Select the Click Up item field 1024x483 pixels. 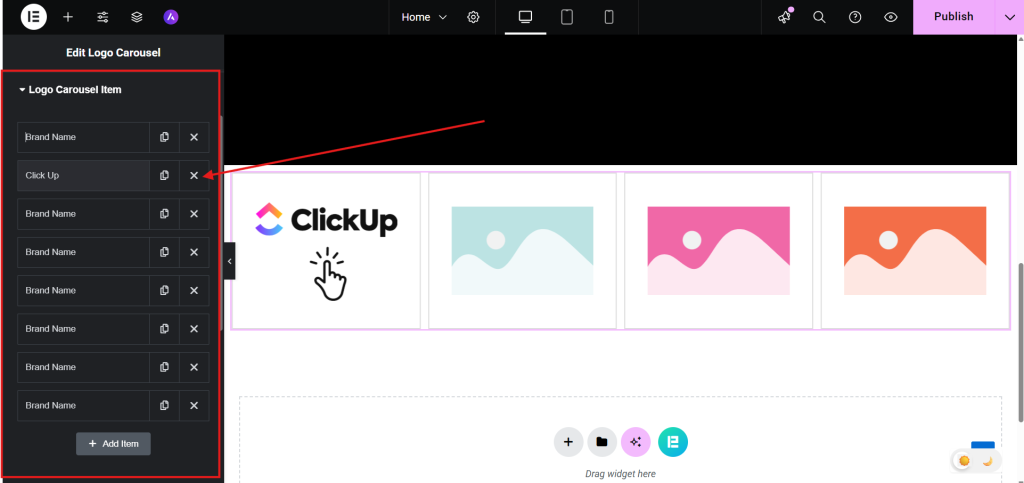pos(84,176)
